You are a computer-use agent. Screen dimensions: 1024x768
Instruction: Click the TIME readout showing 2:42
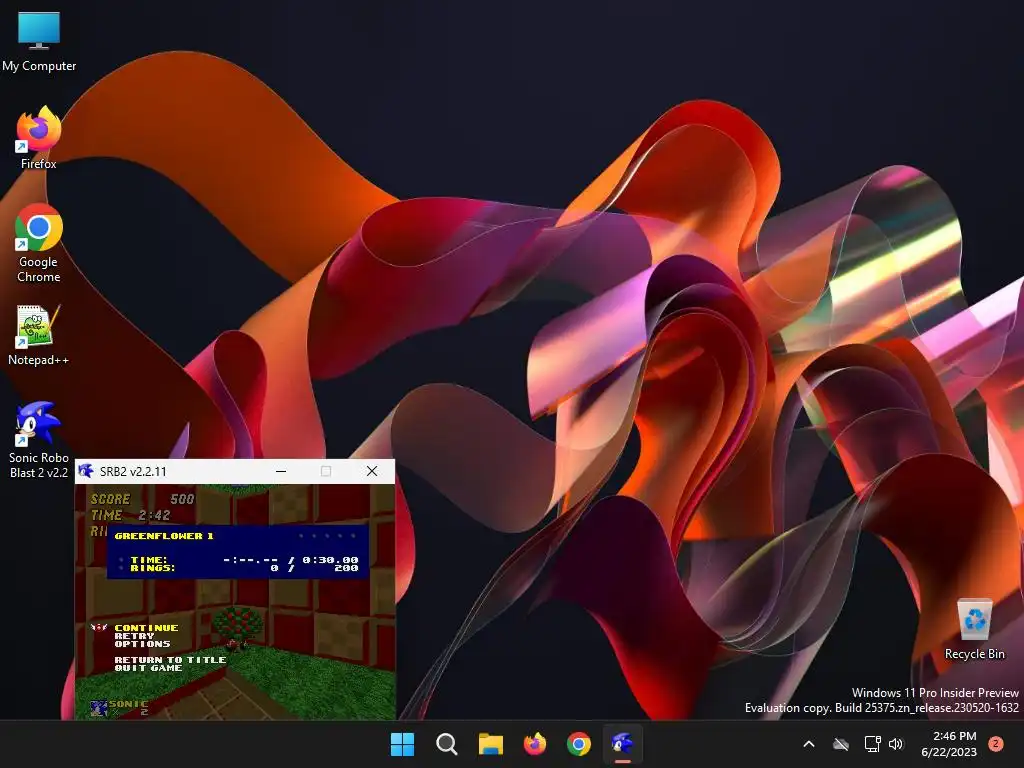point(131,515)
